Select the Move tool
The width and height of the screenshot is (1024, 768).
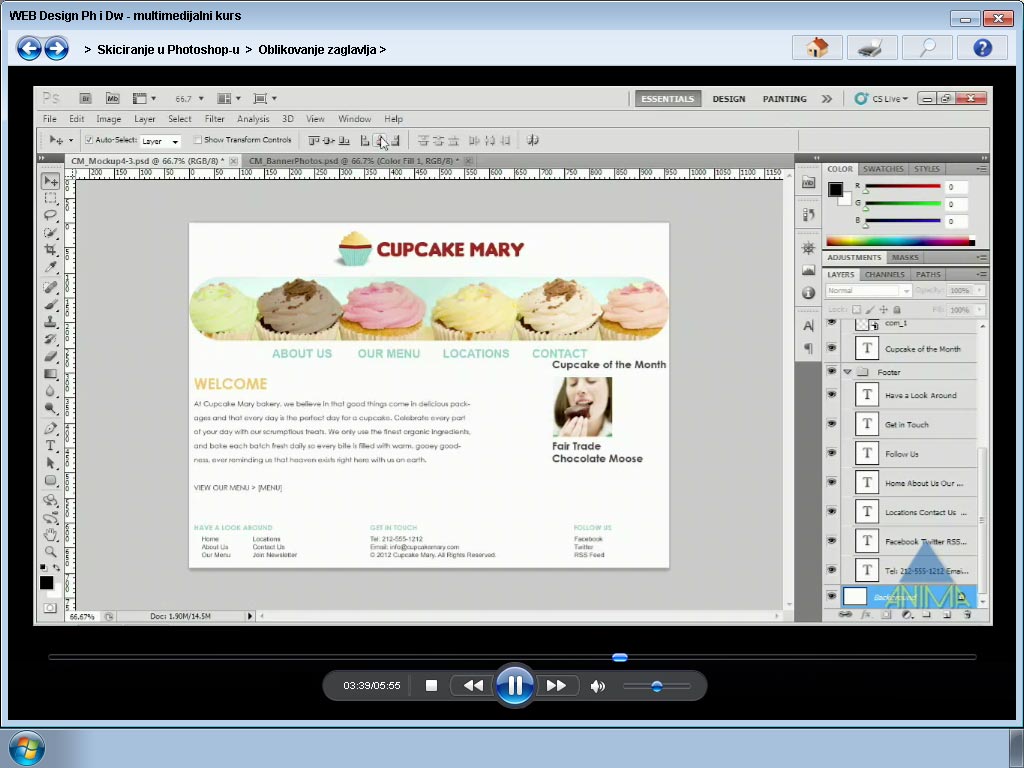[x=49, y=182]
